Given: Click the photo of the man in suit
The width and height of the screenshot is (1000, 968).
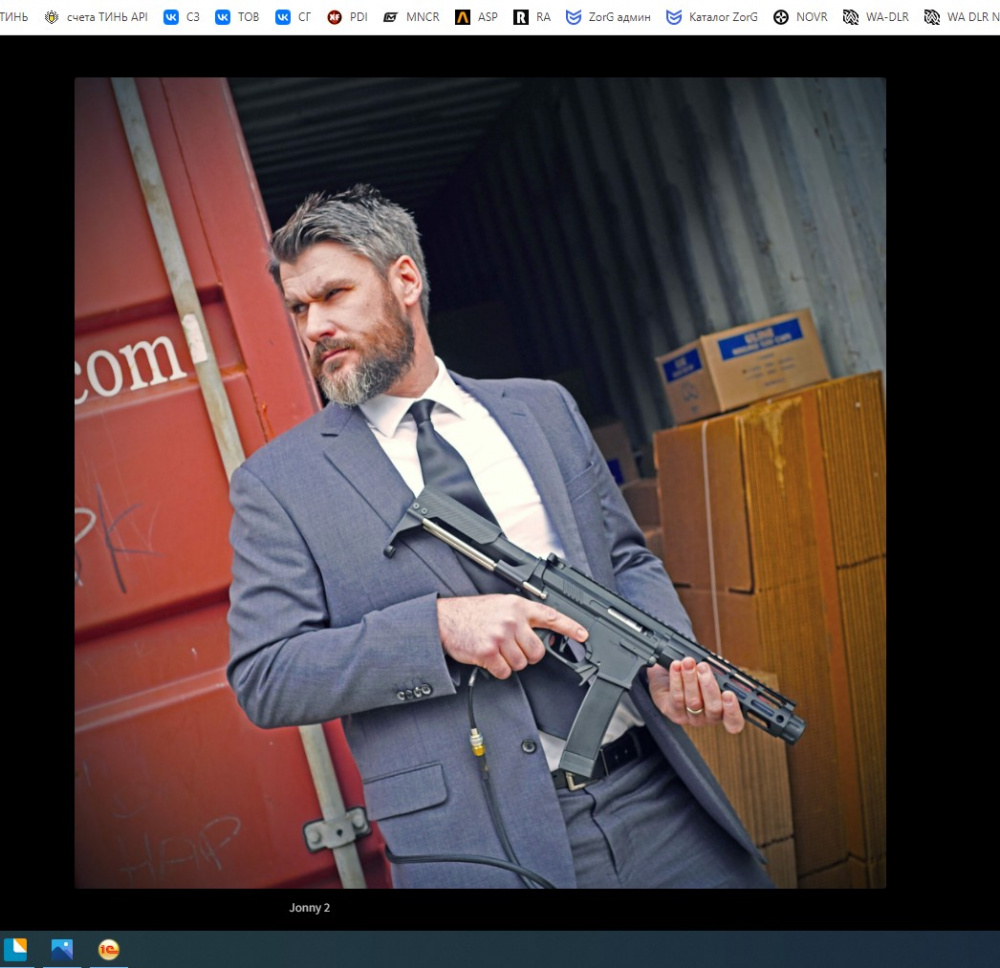Looking at the screenshot, I should [x=479, y=482].
